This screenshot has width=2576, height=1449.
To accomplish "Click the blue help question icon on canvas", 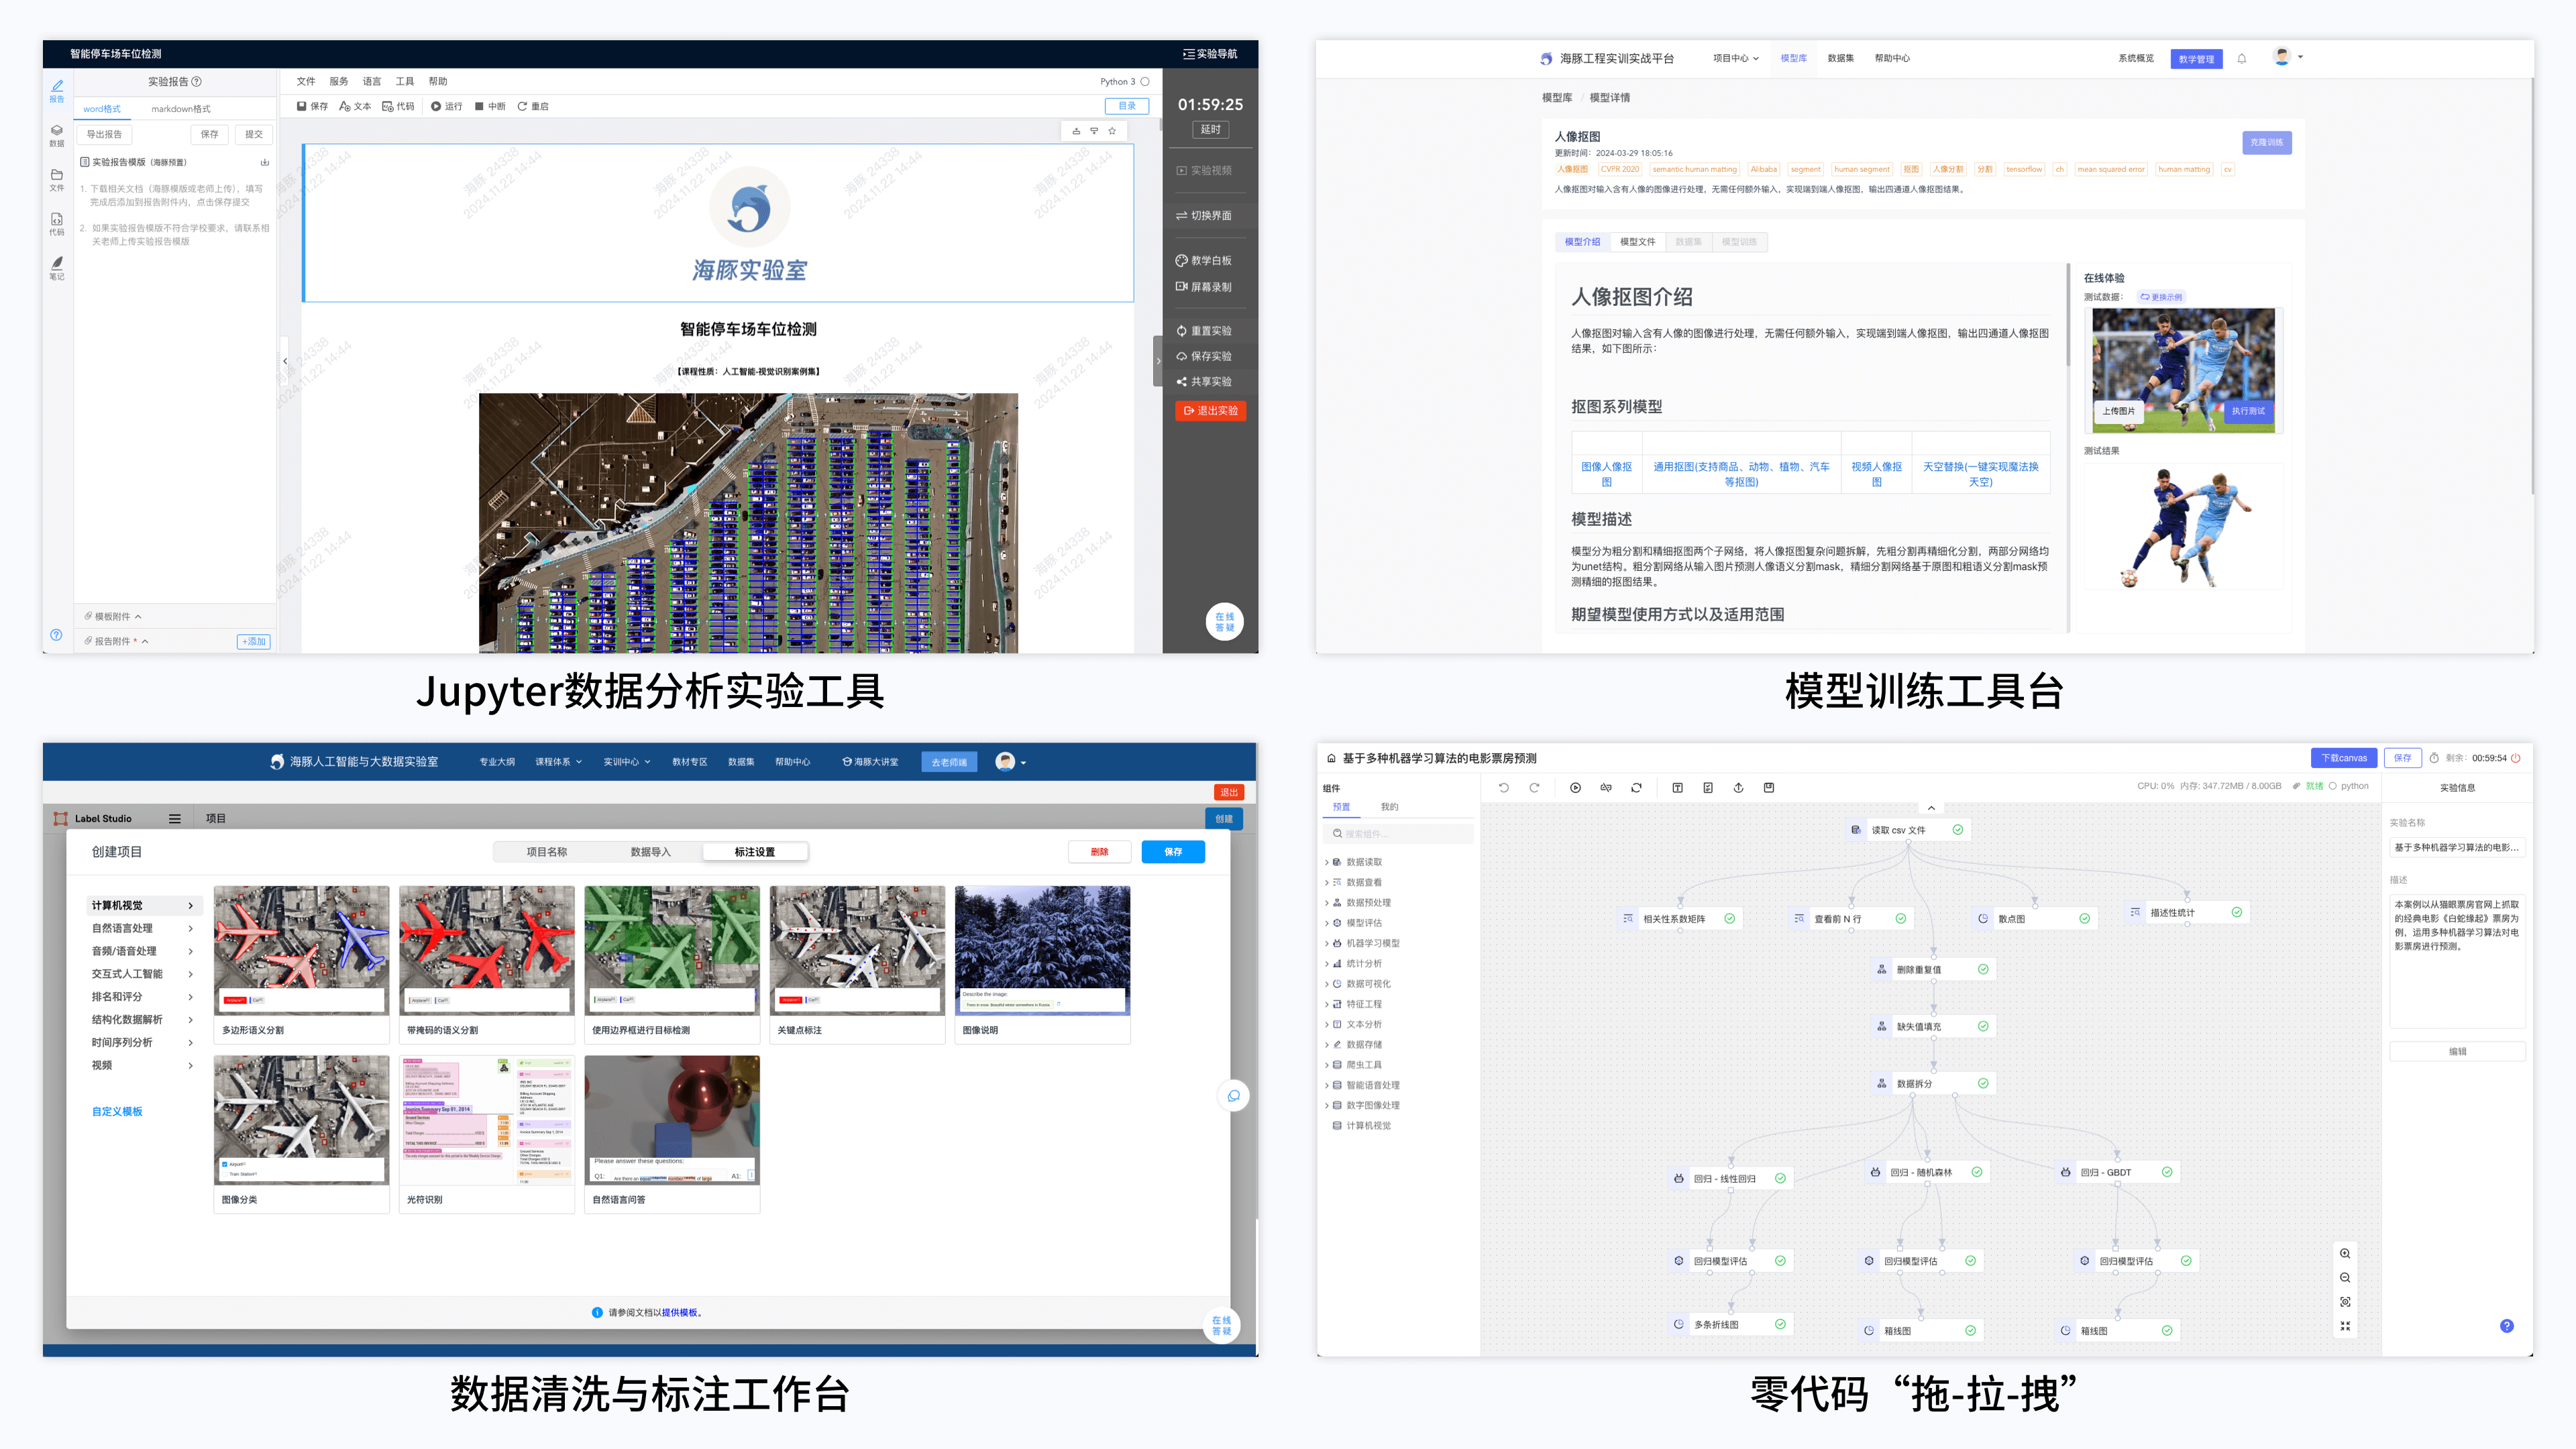I will [2506, 1326].
